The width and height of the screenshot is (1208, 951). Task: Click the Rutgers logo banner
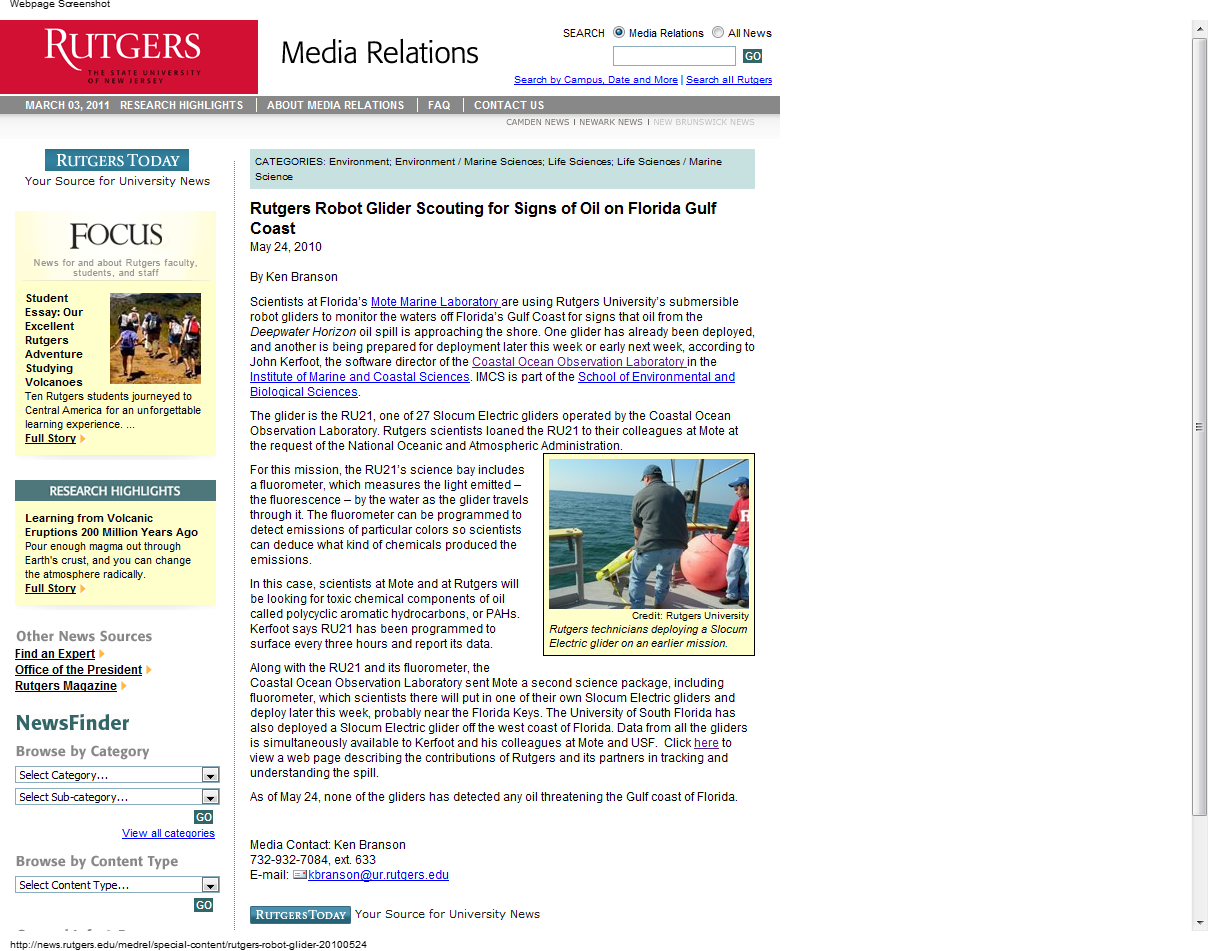pos(129,57)
